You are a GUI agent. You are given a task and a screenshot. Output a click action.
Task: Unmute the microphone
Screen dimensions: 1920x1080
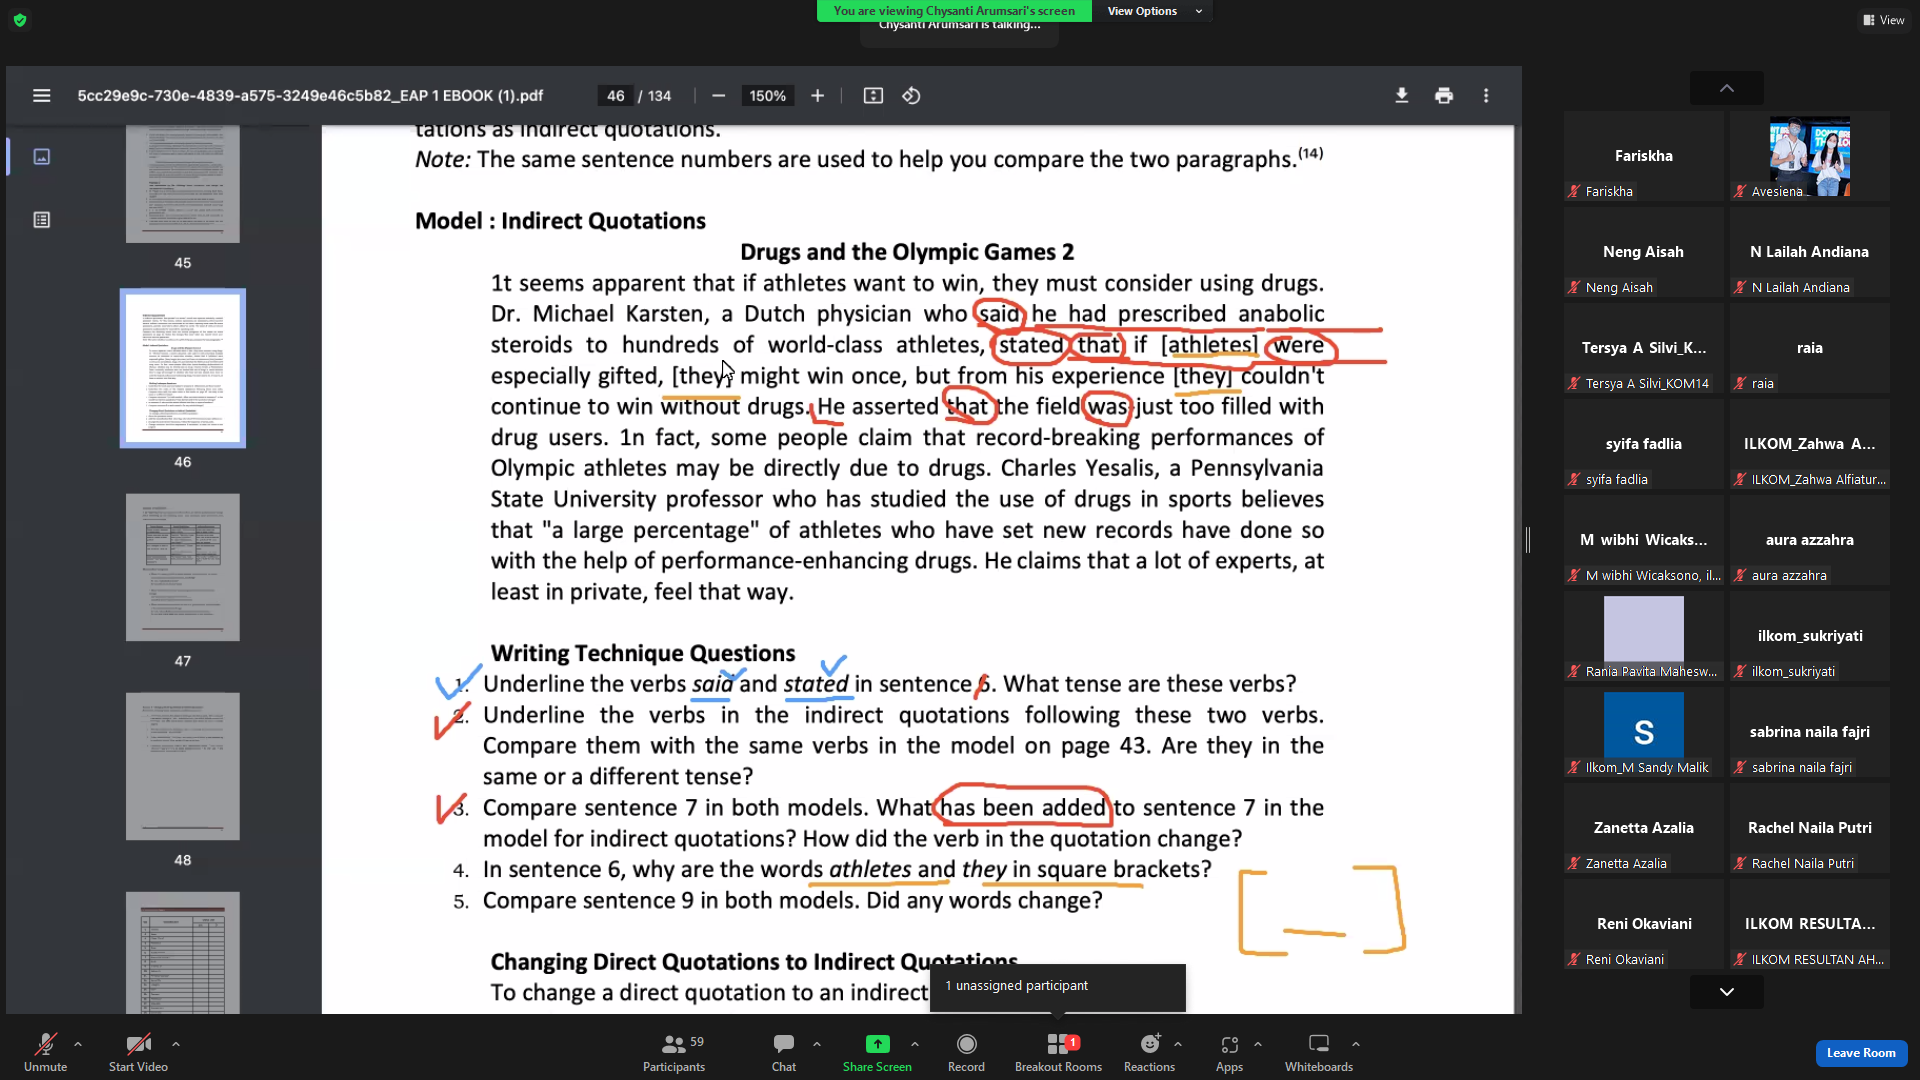45,1053
